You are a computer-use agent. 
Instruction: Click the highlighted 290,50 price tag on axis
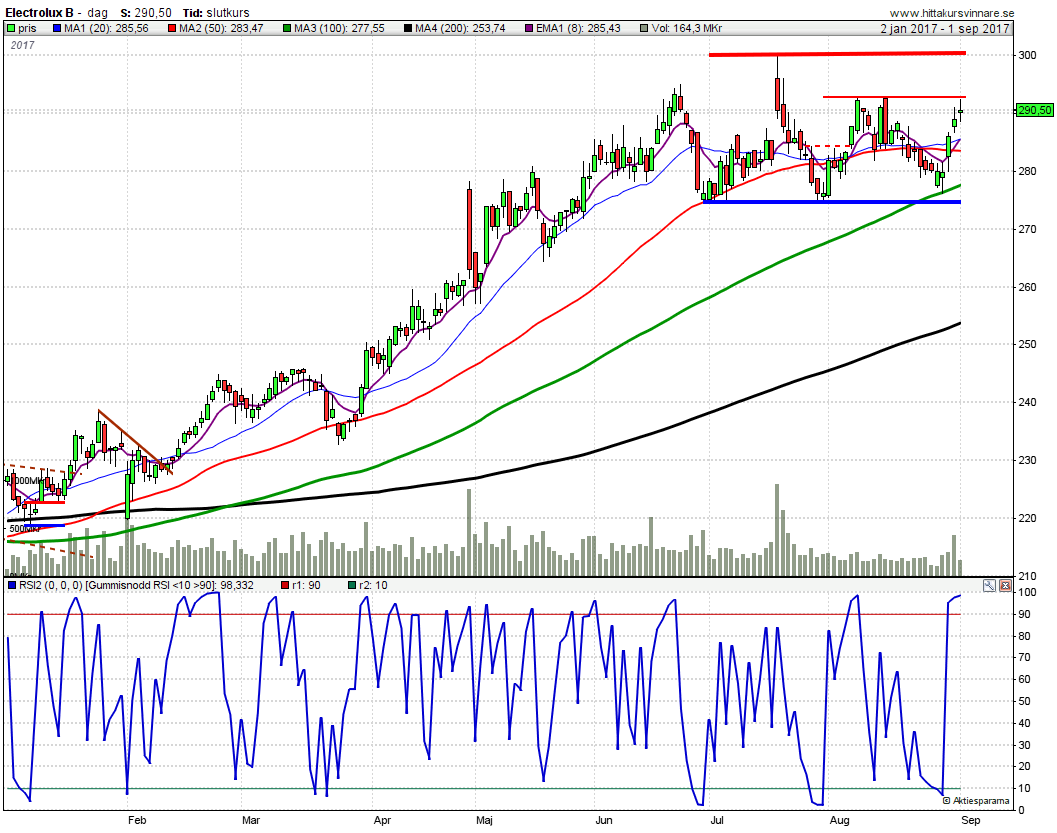(1034, 110)
